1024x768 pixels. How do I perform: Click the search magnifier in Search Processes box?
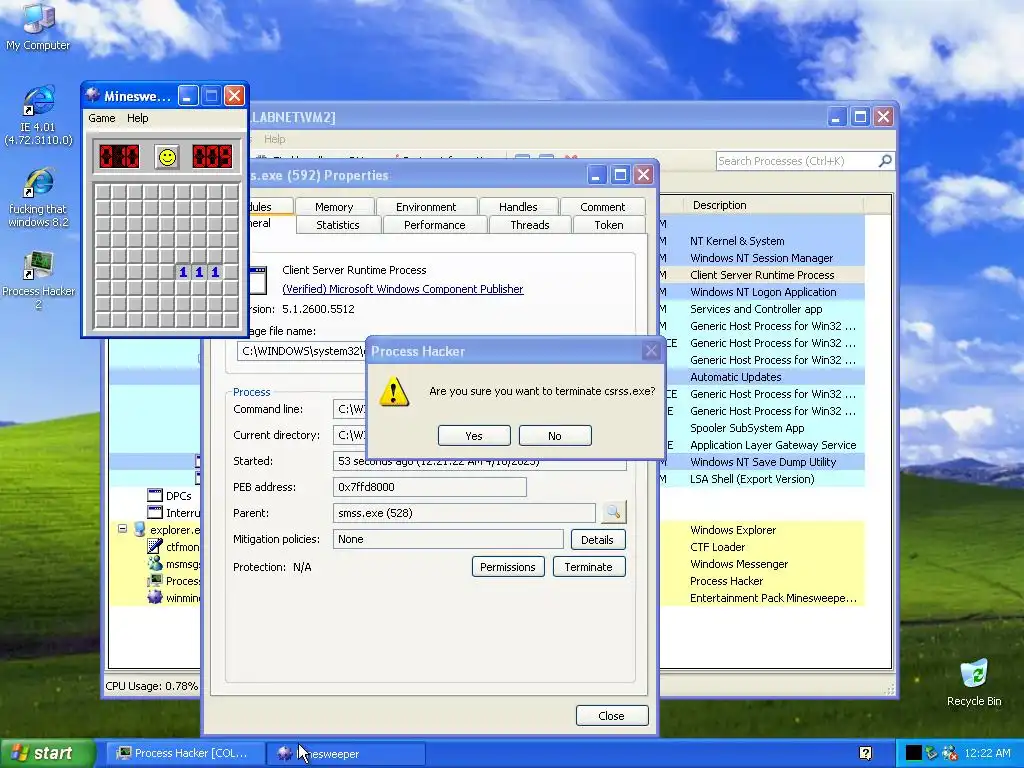[885, 161]
